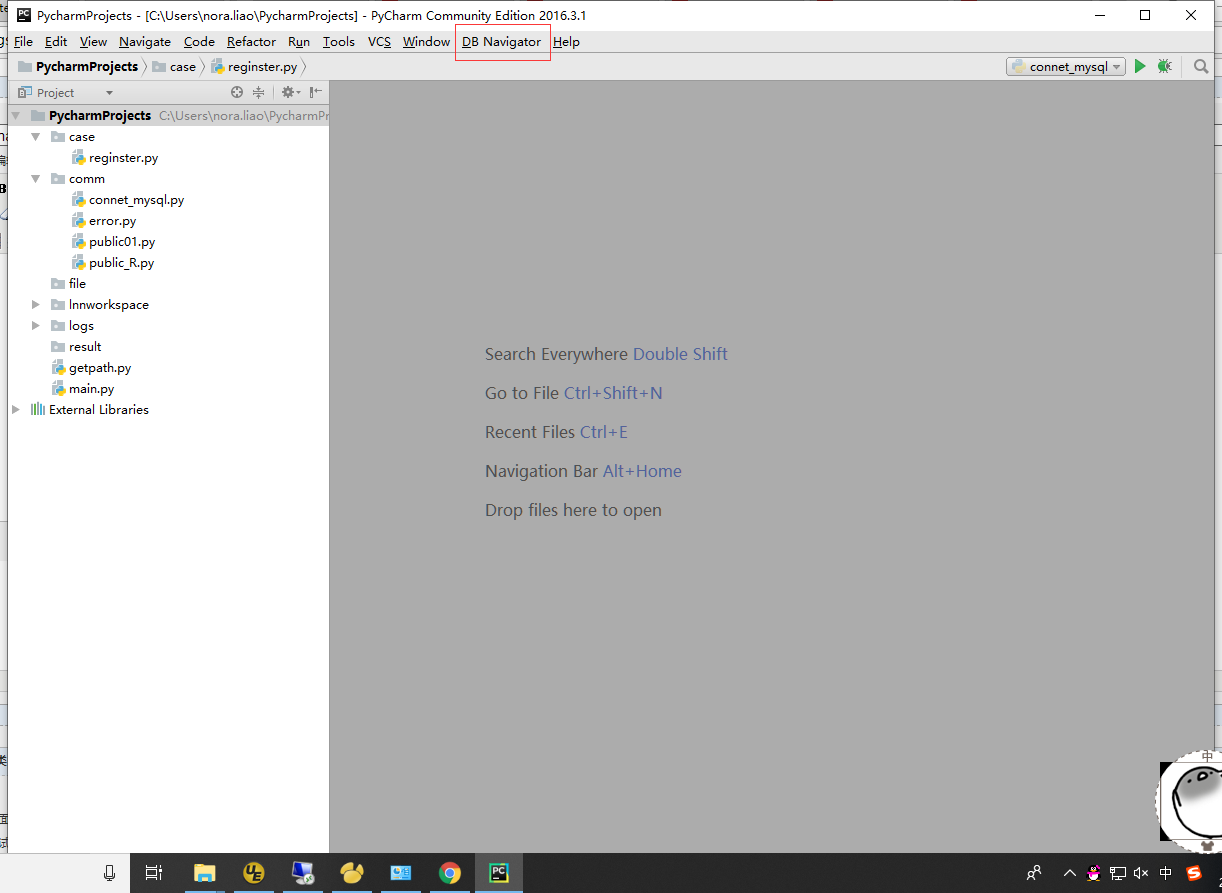Open PyCharm taskbar icon
The image size is (1222, 893).
(498, 873)
